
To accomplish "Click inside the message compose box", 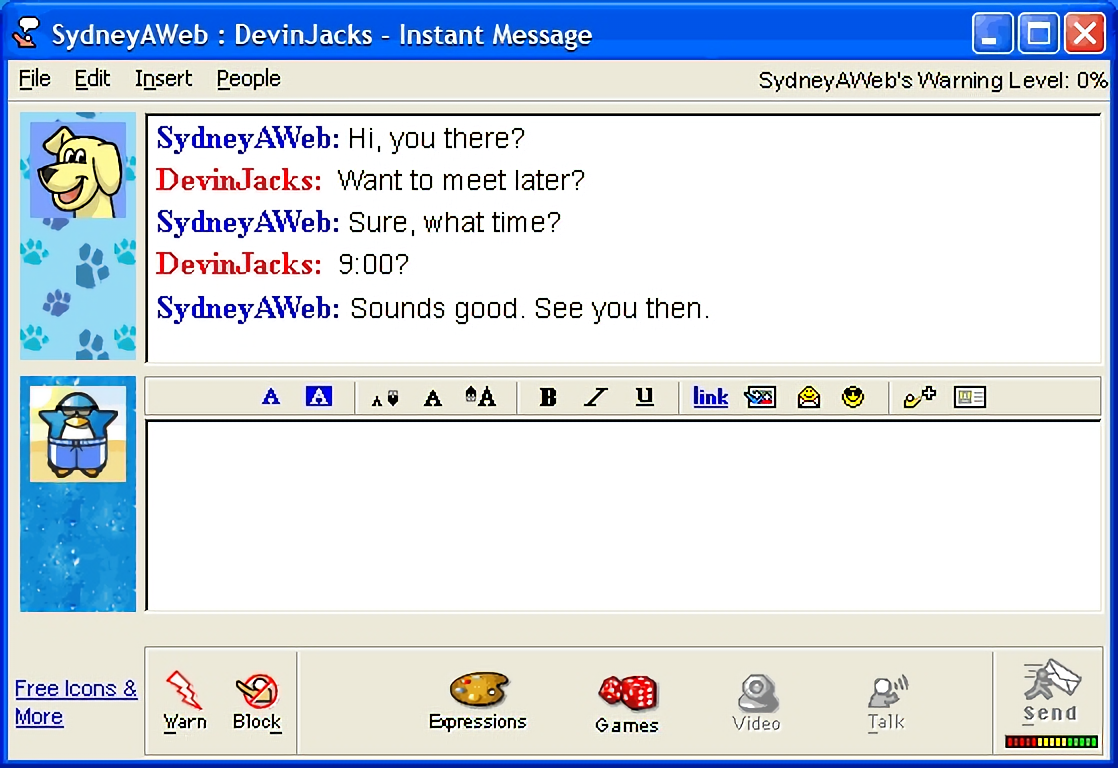I will (624, 516).
